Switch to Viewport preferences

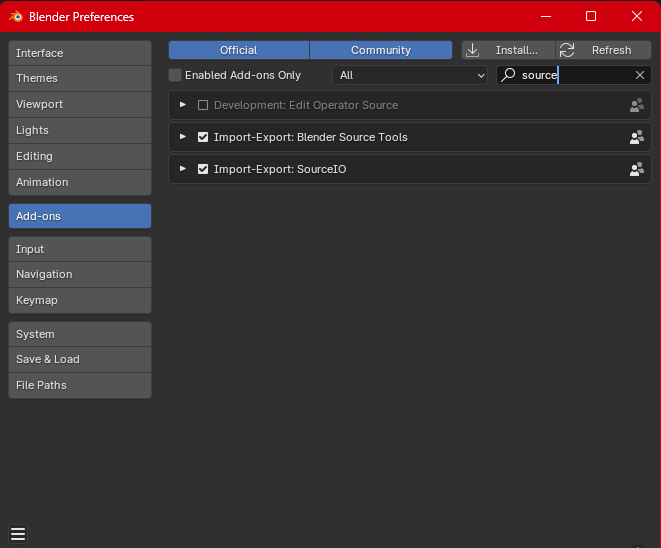coord(80,104)
